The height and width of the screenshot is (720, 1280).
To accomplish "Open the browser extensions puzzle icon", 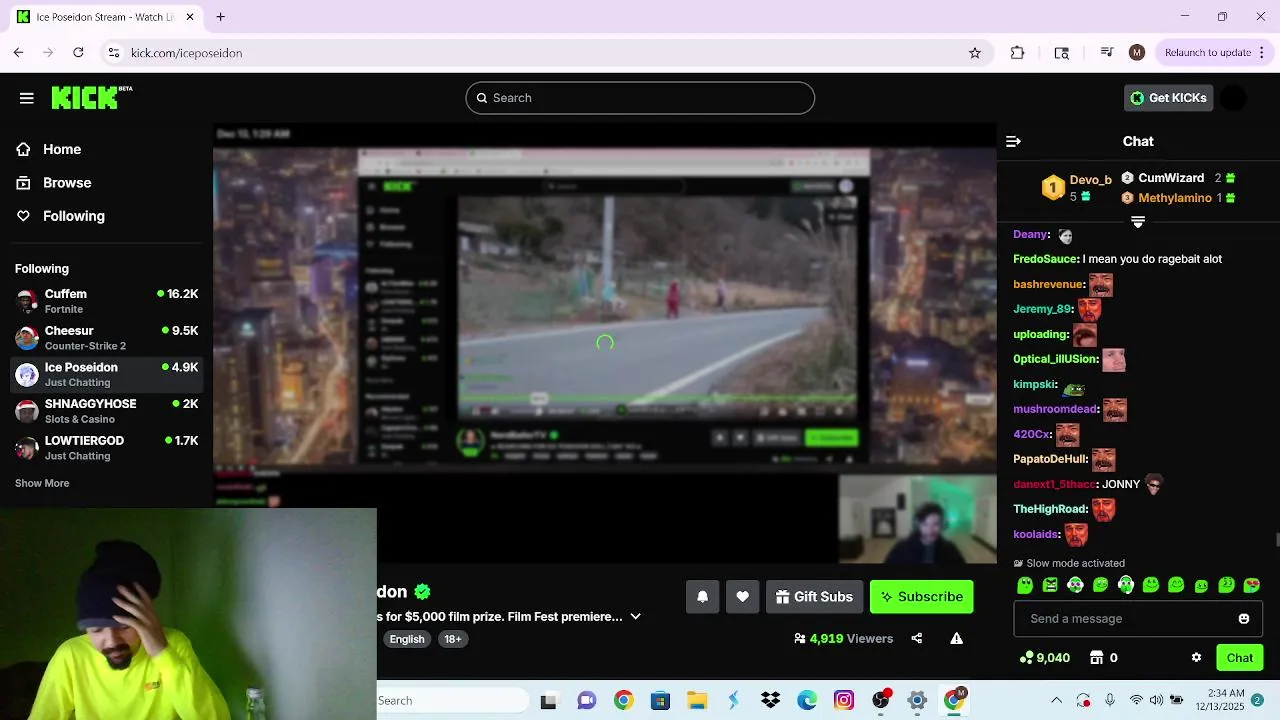I will point(1017,53).
